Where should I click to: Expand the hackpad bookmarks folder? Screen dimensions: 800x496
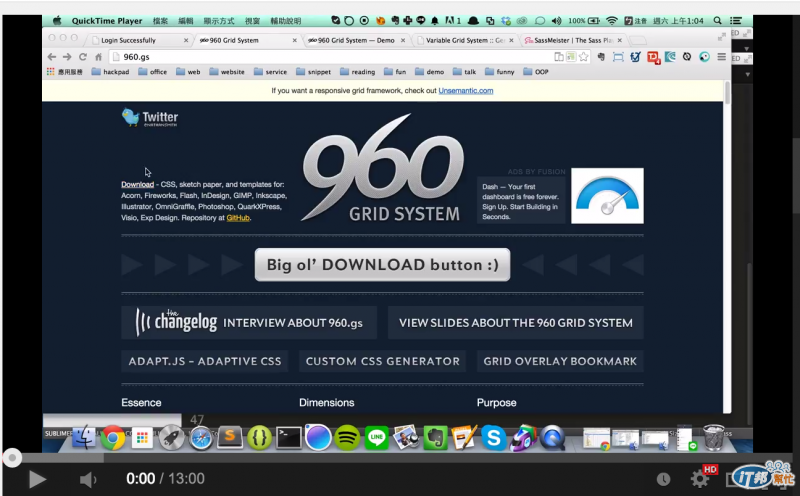(x=110, y=71)
